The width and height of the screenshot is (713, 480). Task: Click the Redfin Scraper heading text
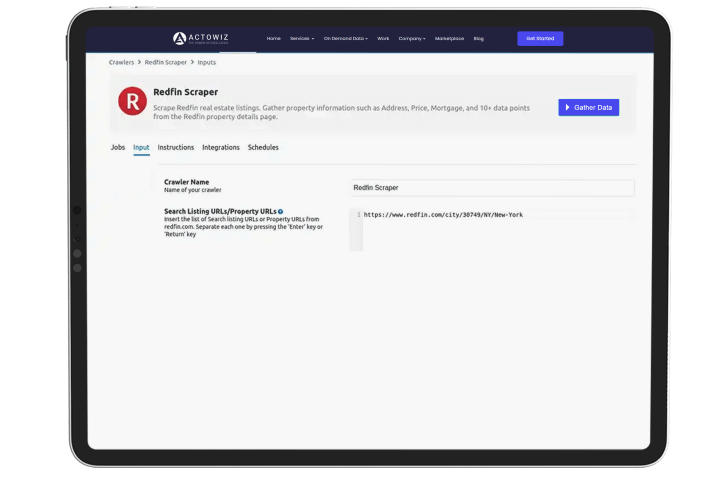tap(186, 92)
